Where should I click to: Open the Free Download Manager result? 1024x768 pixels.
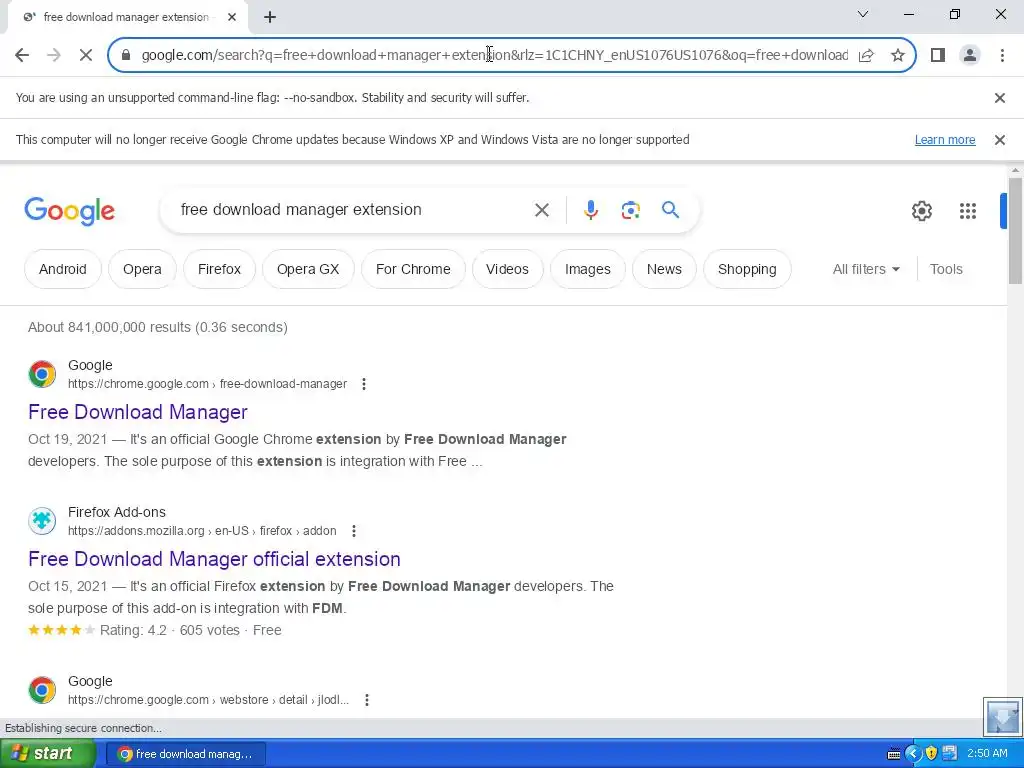click(x=138, y=412)
